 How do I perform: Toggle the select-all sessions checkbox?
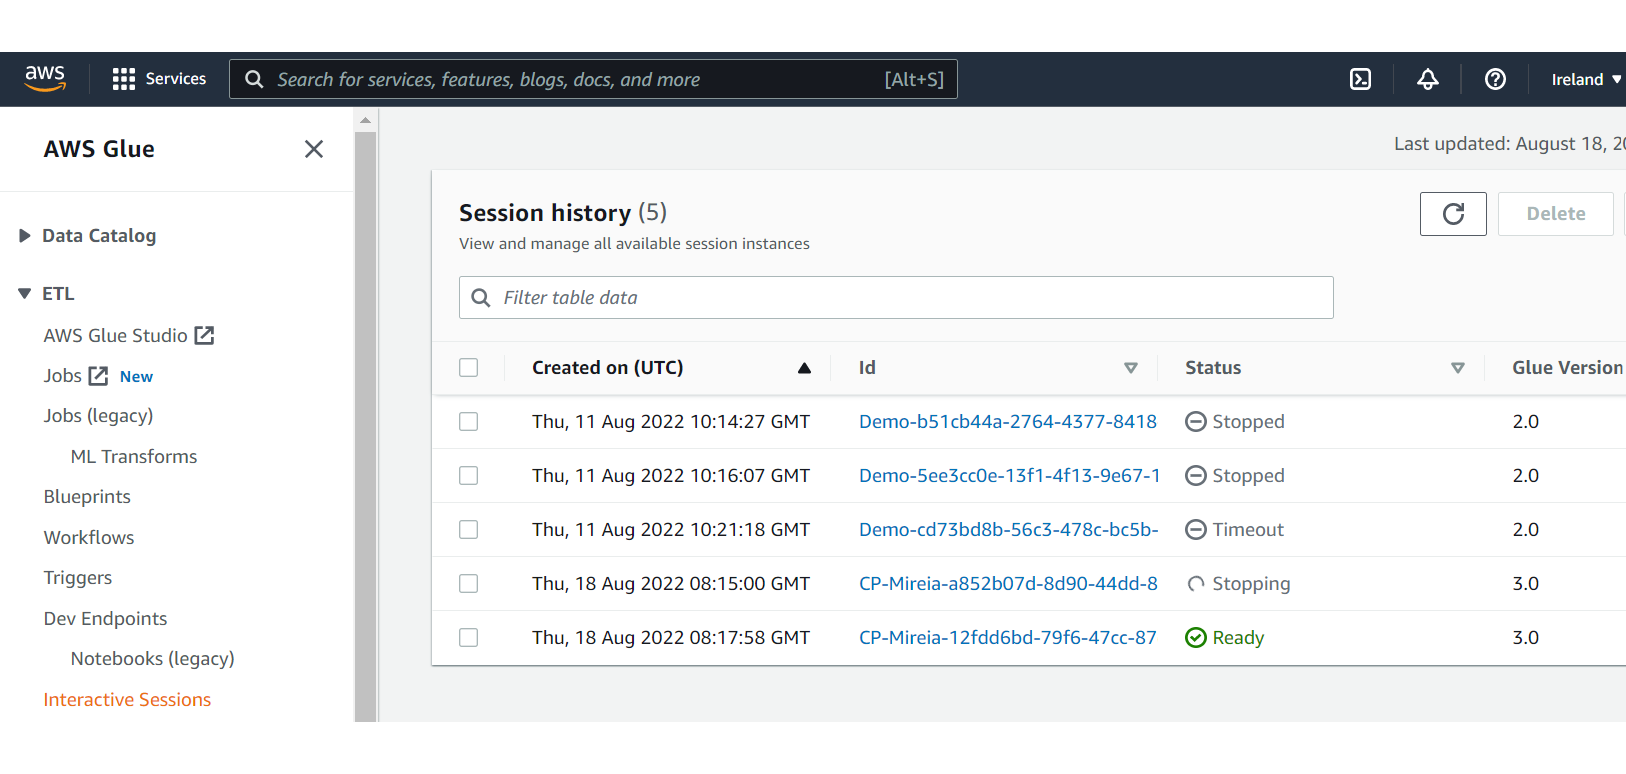tap(468, 367)
